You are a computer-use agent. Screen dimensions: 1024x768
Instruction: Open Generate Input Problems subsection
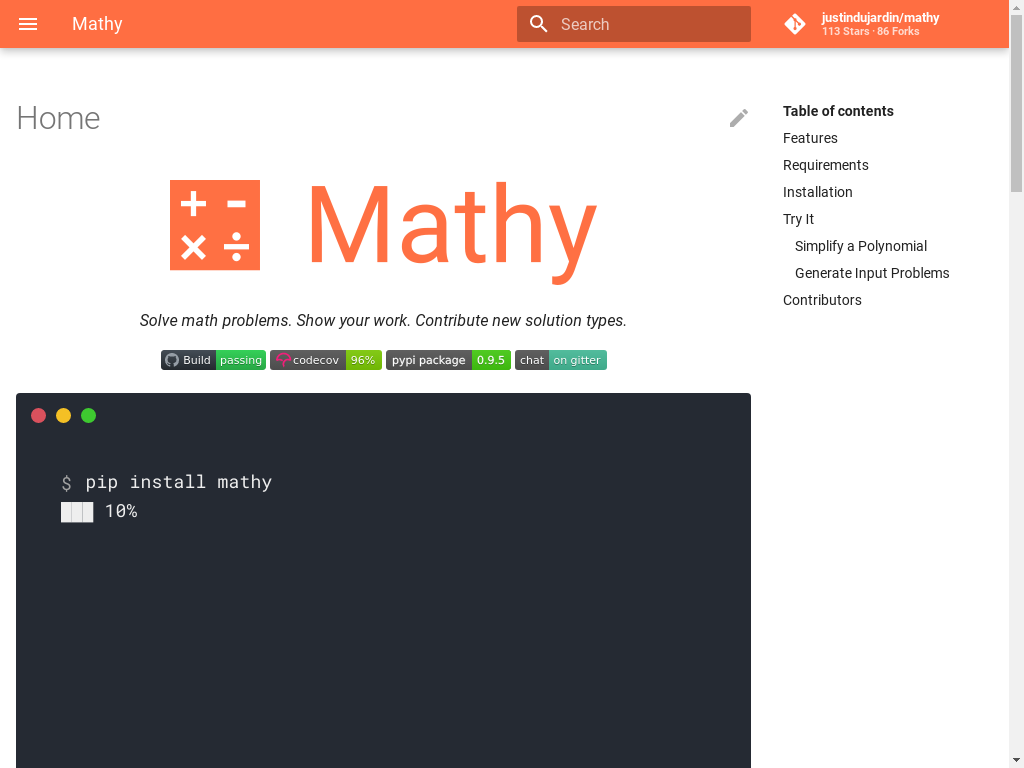point(872,273)
